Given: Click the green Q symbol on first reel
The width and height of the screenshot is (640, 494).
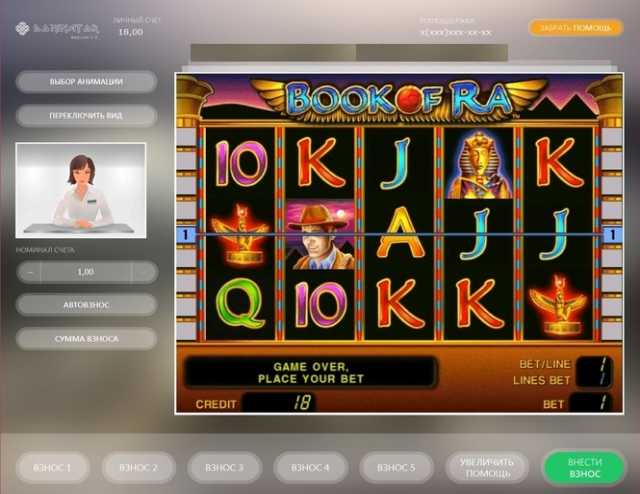Looking at the screenshot, I should coord(240,302).
